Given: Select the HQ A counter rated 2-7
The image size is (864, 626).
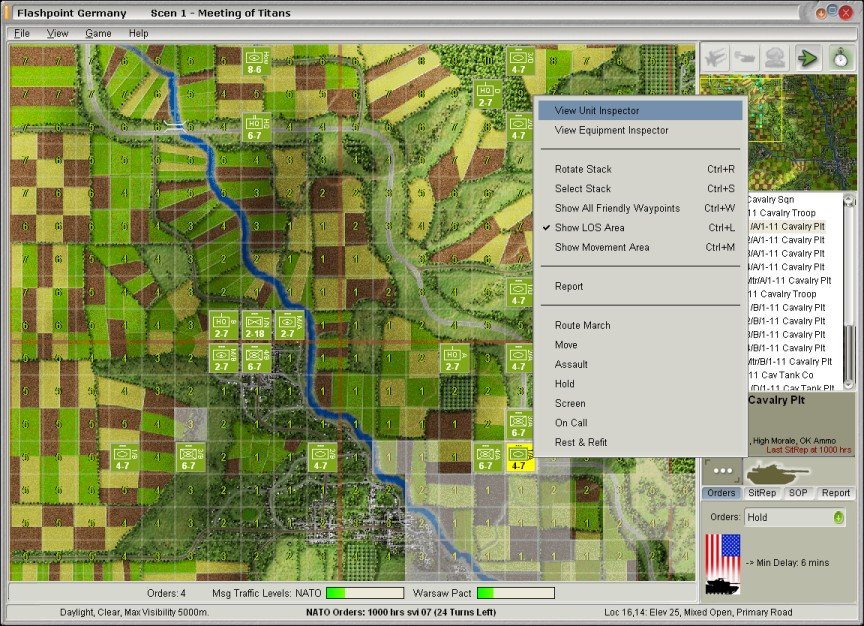Looking at the screenshot, I should click(x=454, y=359).
